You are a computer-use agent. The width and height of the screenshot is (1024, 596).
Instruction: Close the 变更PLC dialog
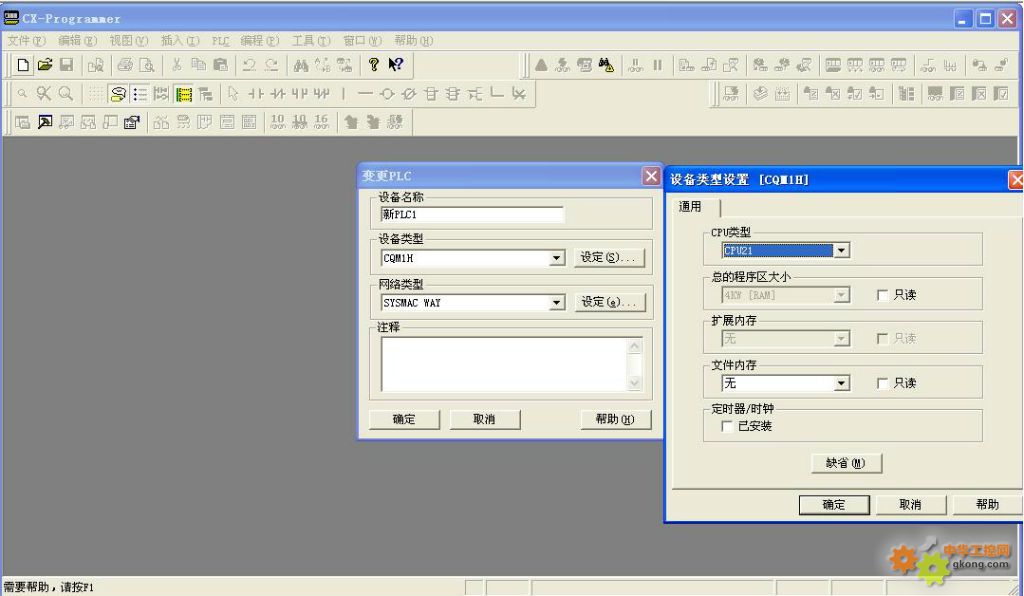651,176
